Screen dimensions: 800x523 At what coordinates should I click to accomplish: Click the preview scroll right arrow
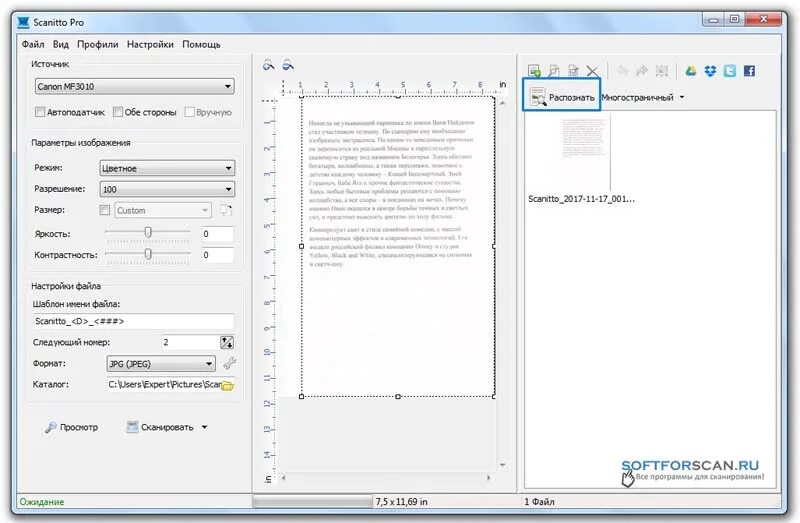coord(488,478)
